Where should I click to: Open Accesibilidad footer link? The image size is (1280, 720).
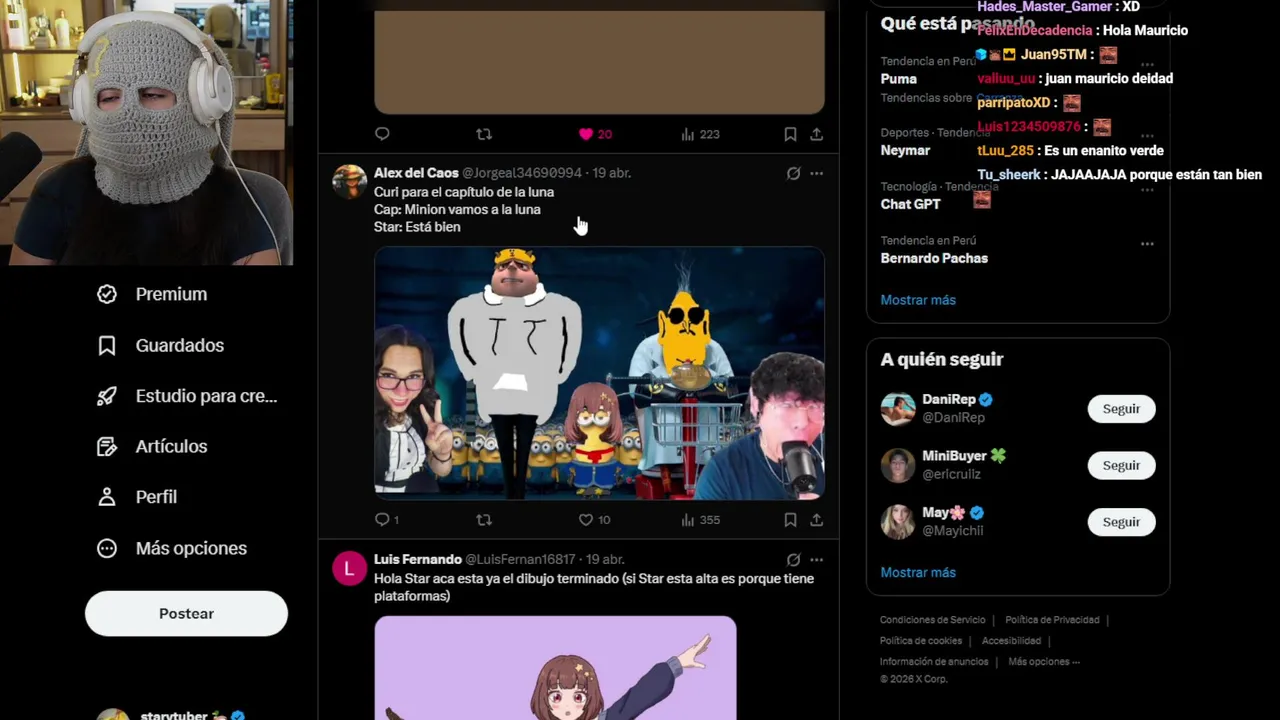coord(1011,641)
